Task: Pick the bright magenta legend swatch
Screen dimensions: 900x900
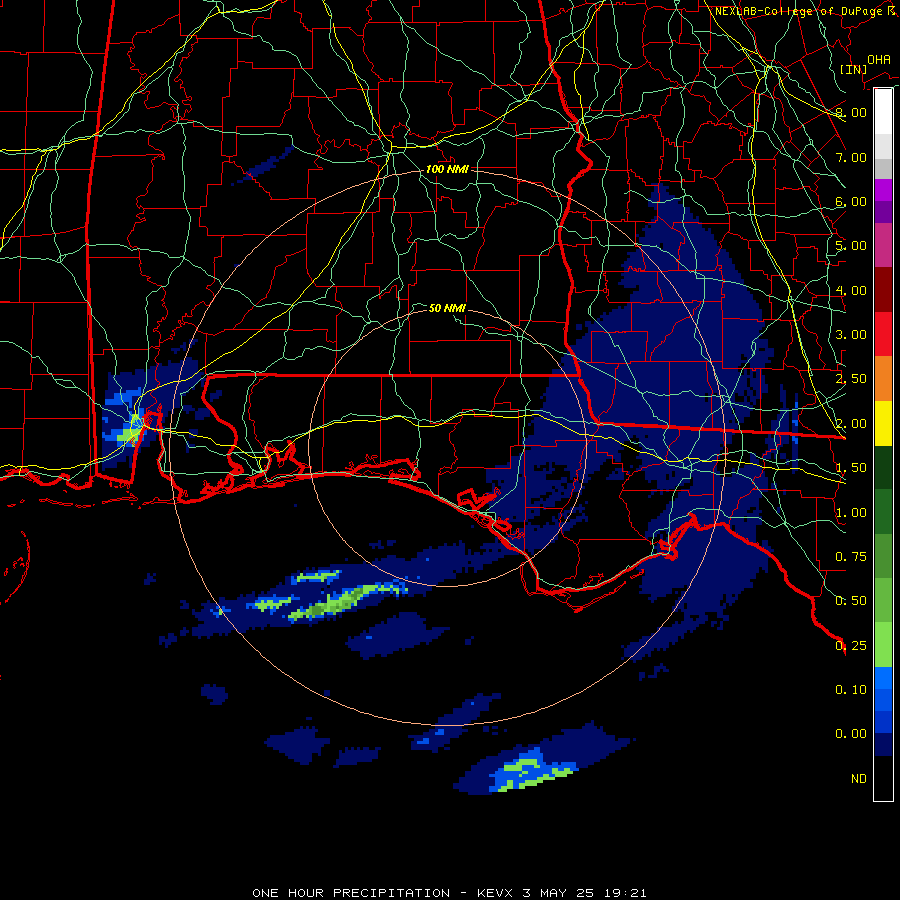Action: point(883,190)
